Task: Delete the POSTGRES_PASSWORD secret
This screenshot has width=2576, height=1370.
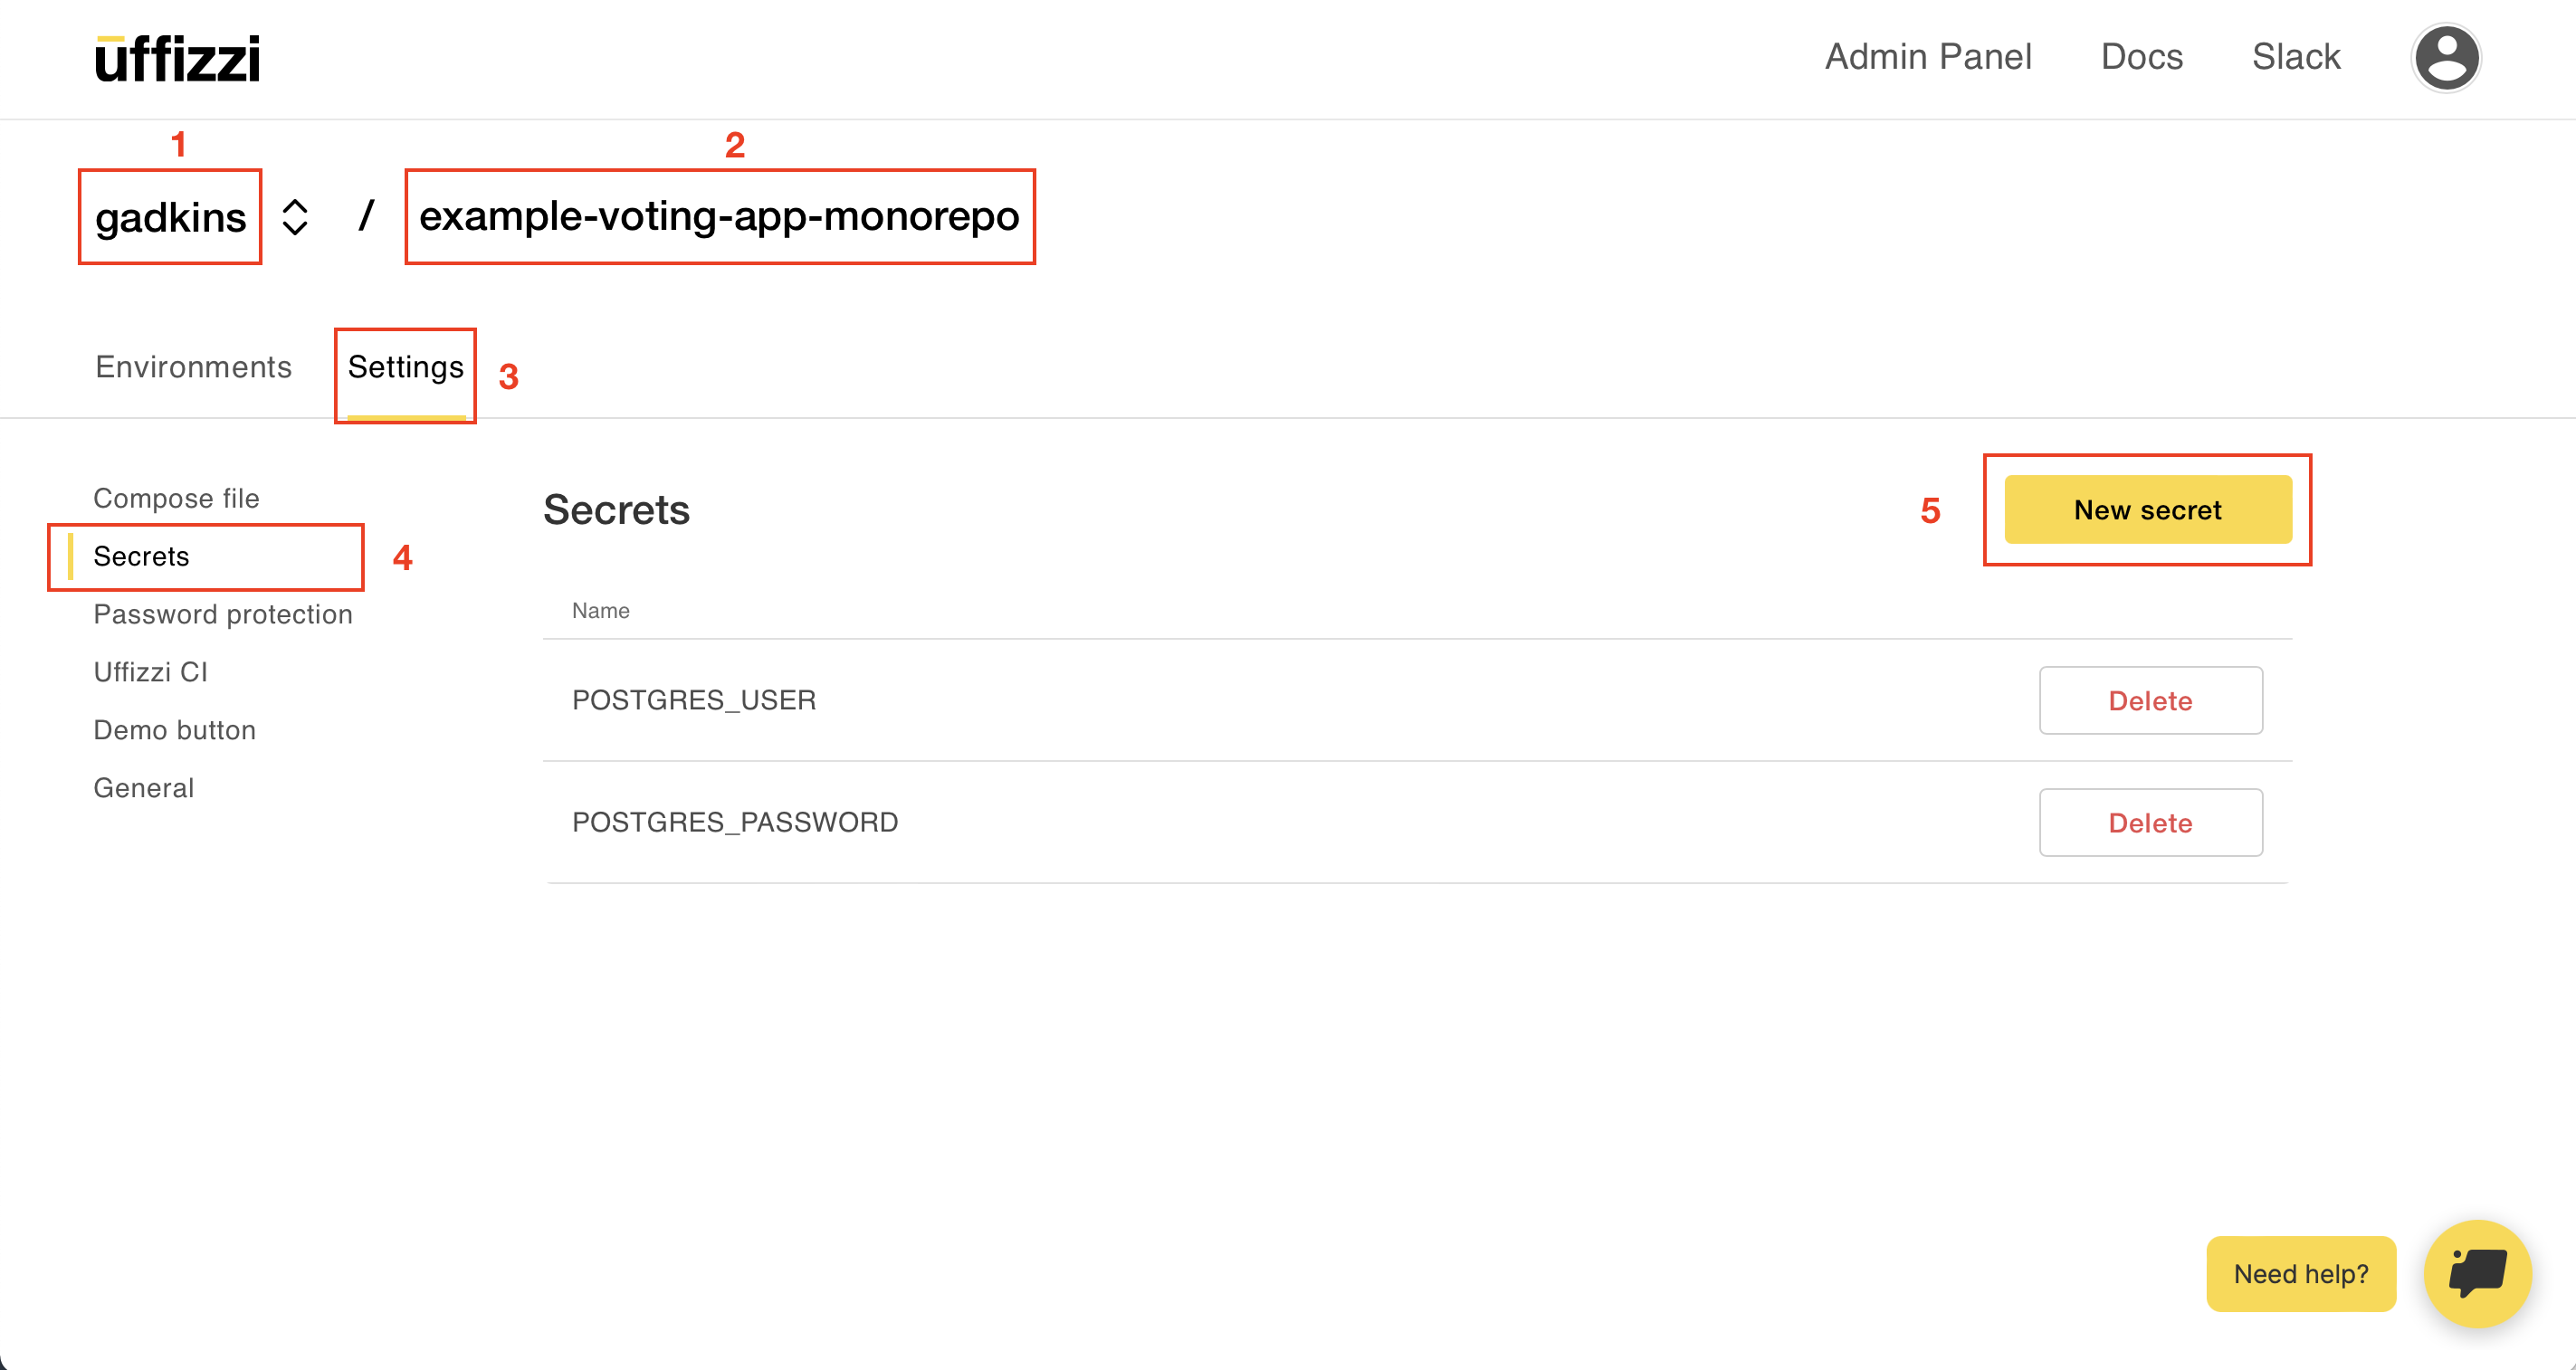Action: (2150, 823)
